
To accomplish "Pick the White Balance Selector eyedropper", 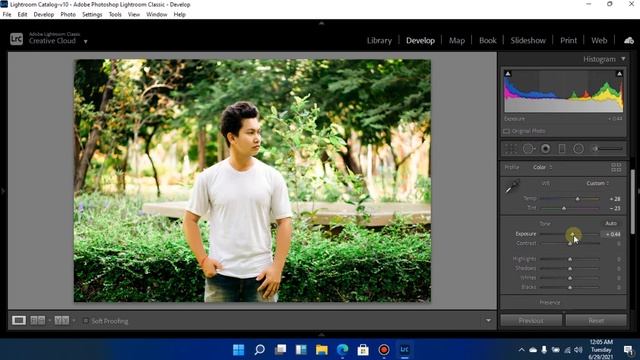I will pyautogui.click(x=512, y=187).
